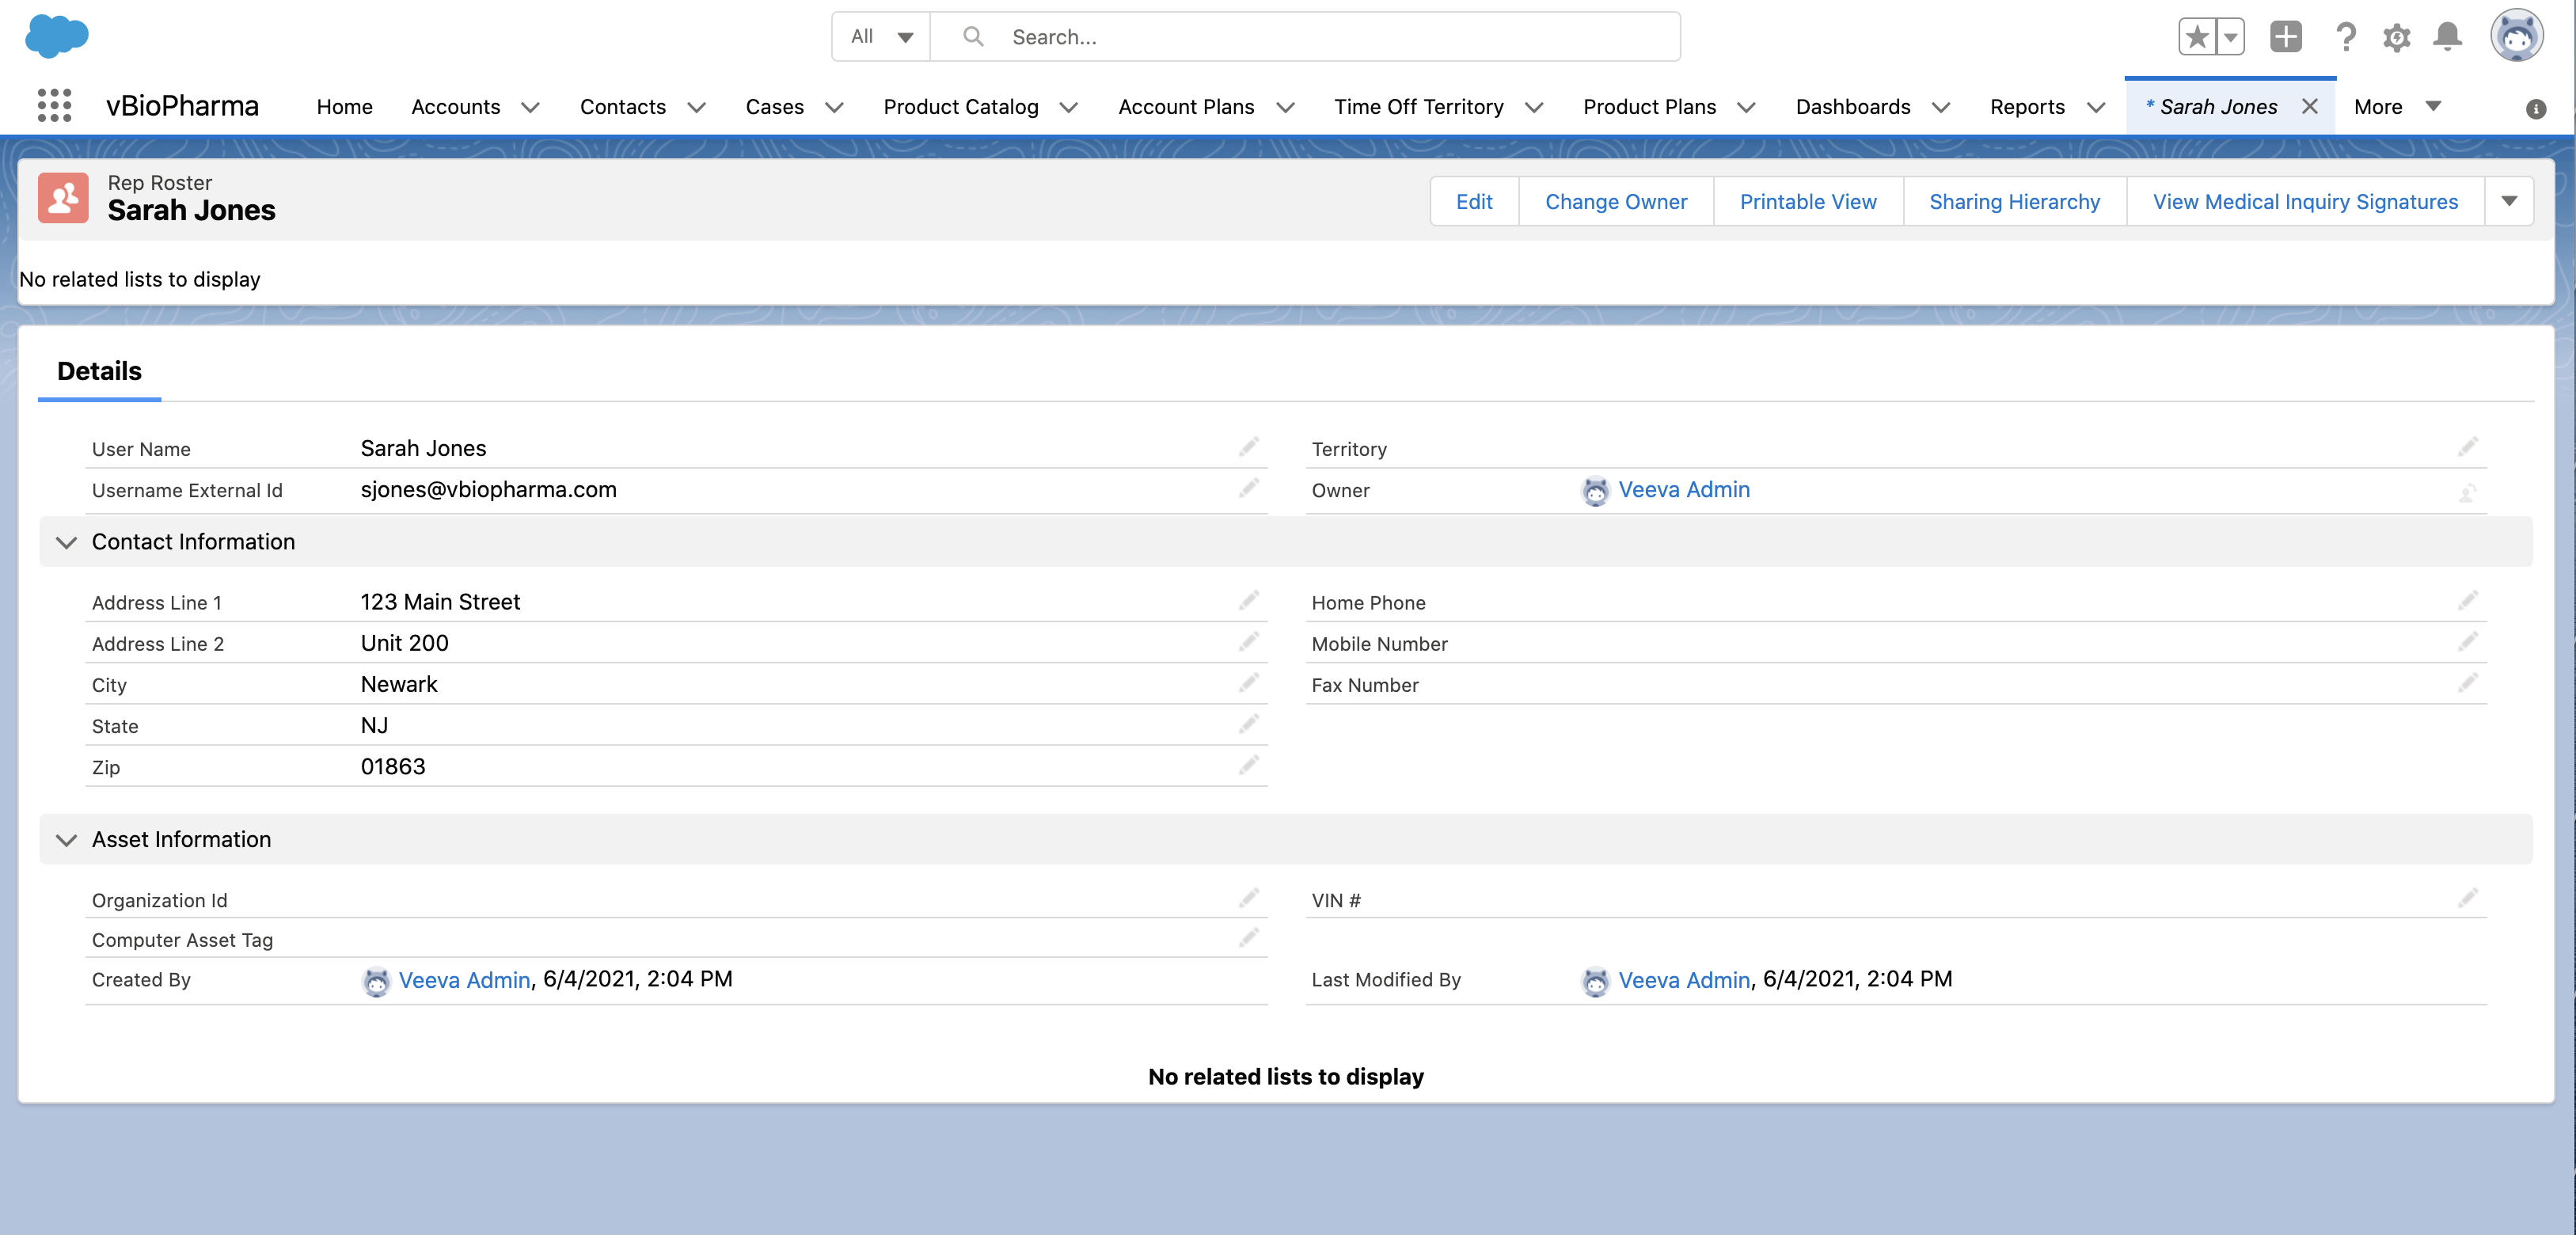Open the Global Actions plus icon
This screenshot has width=2576, height=1235.
tap(2286, 37)
